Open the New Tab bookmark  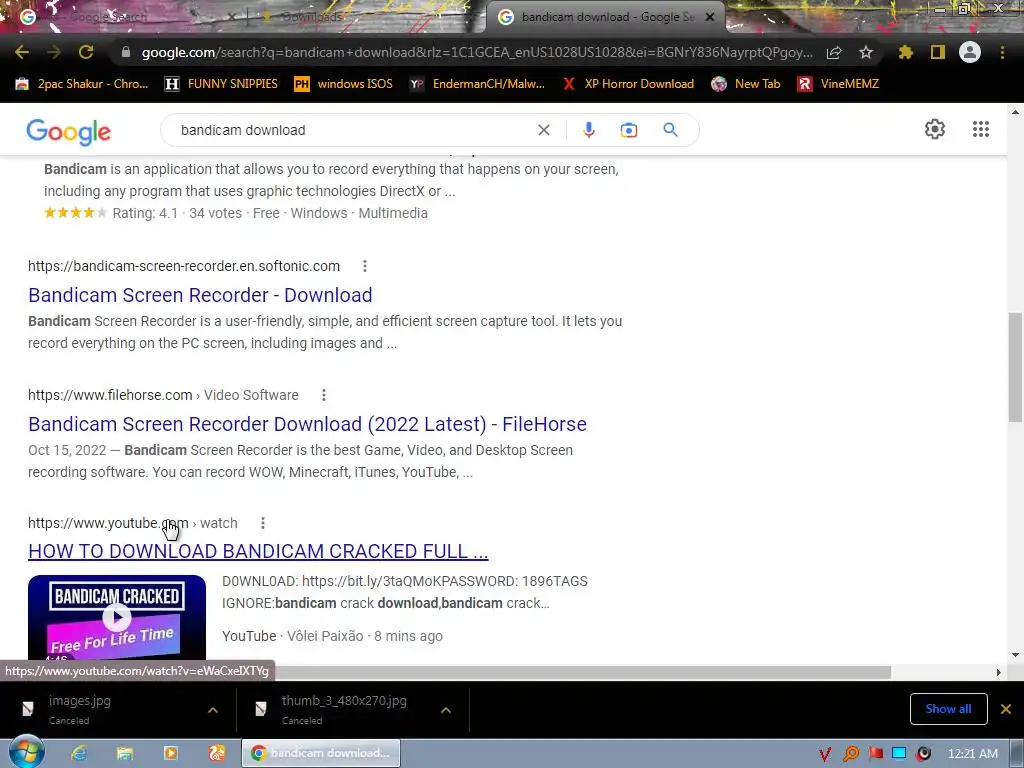[x=746, y=84]
